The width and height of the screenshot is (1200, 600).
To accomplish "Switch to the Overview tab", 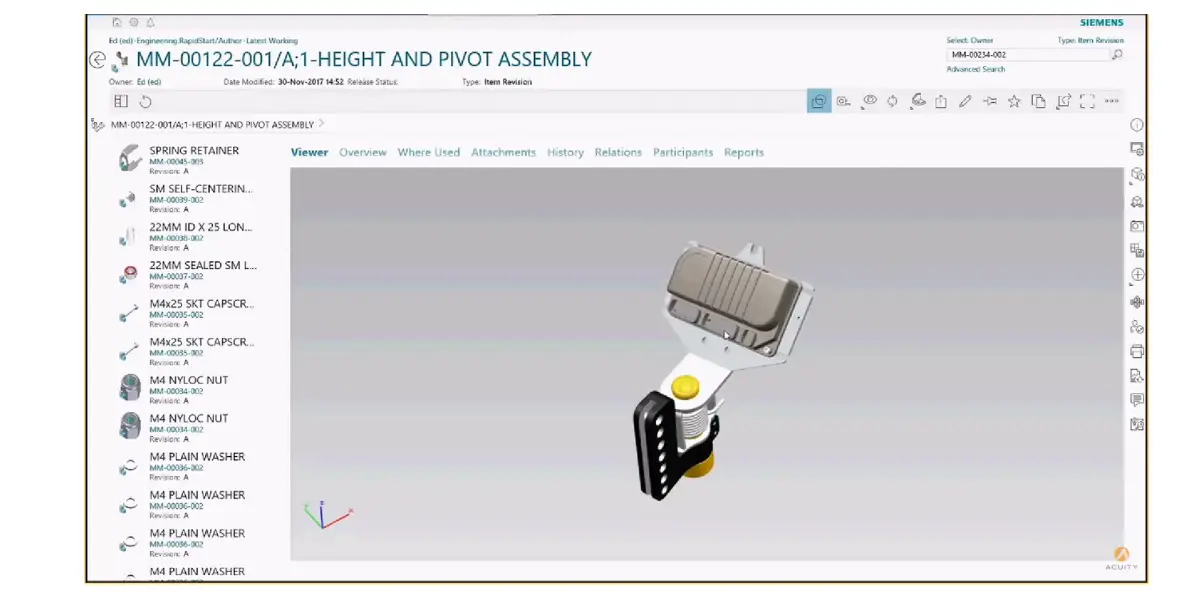I will tap(363, 153).
